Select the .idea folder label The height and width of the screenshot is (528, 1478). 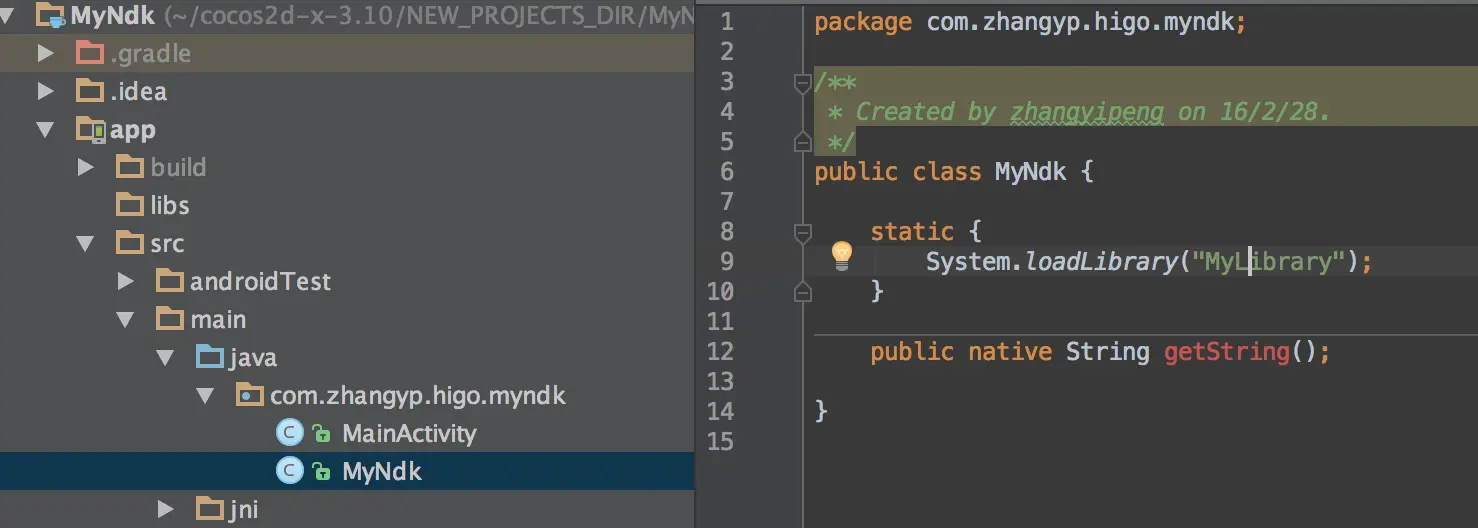(138, 91)
